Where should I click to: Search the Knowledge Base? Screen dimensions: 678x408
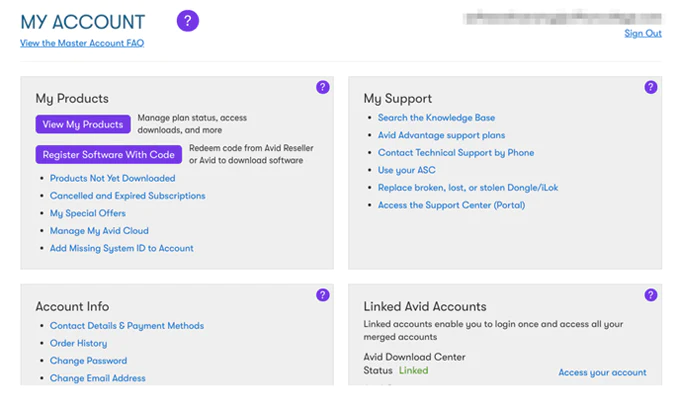tap(436, 118)
